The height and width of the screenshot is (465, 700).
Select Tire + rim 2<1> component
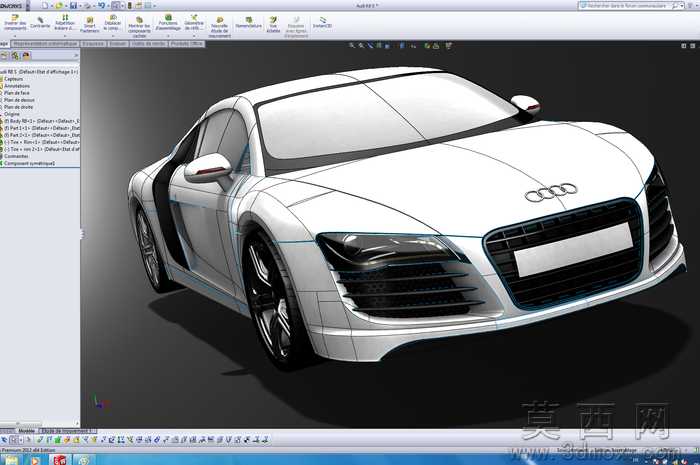coord(40,149)
